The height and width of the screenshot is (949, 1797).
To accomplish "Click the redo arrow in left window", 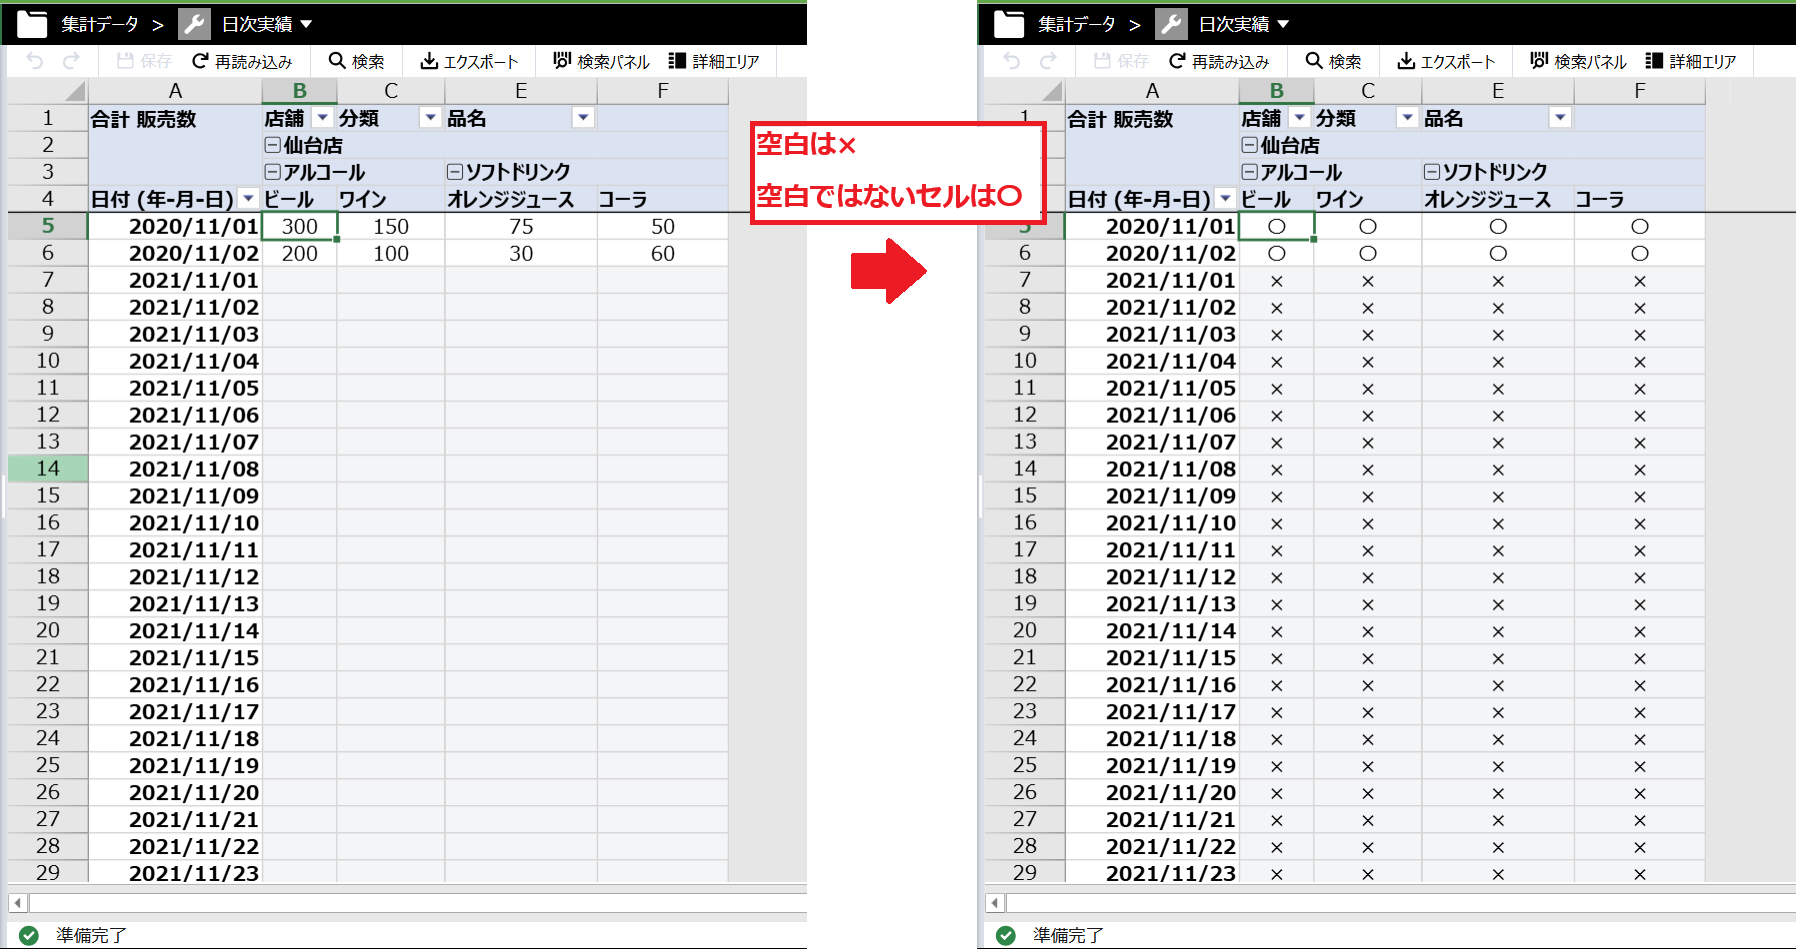I will pyautogui.click(x=71, y=61).
